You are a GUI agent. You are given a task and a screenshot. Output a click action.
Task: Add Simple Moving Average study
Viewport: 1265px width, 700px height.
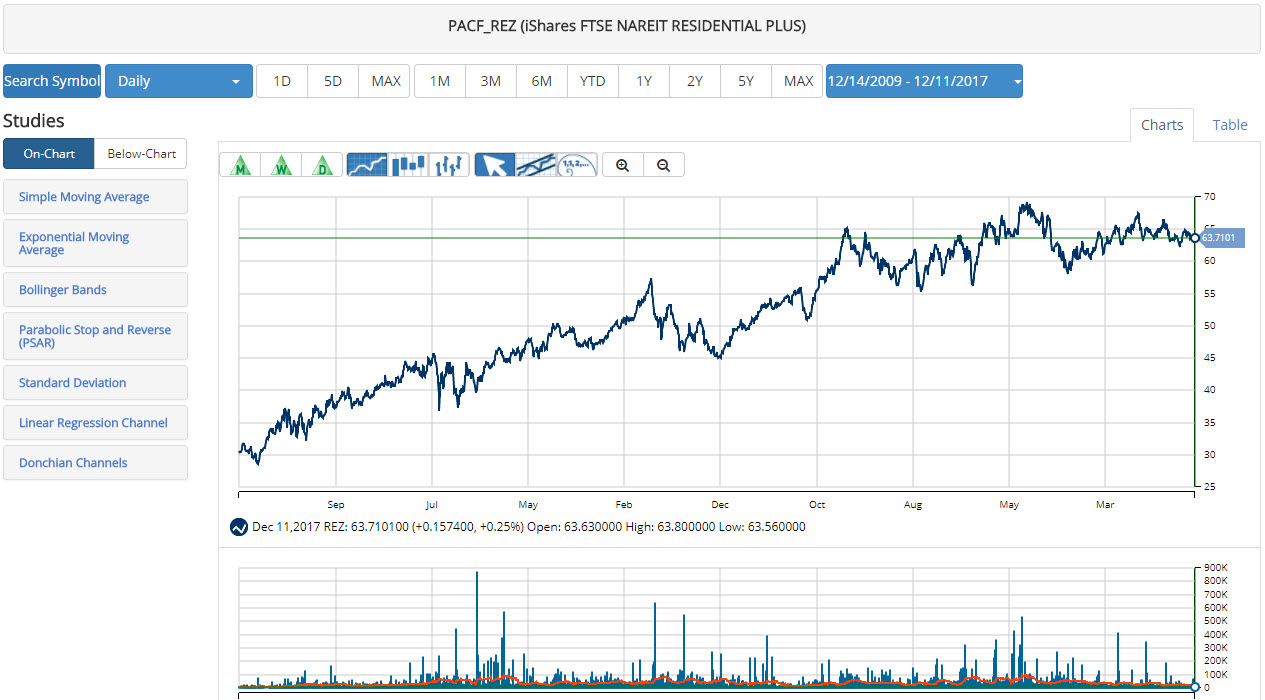tap(95, 197)
